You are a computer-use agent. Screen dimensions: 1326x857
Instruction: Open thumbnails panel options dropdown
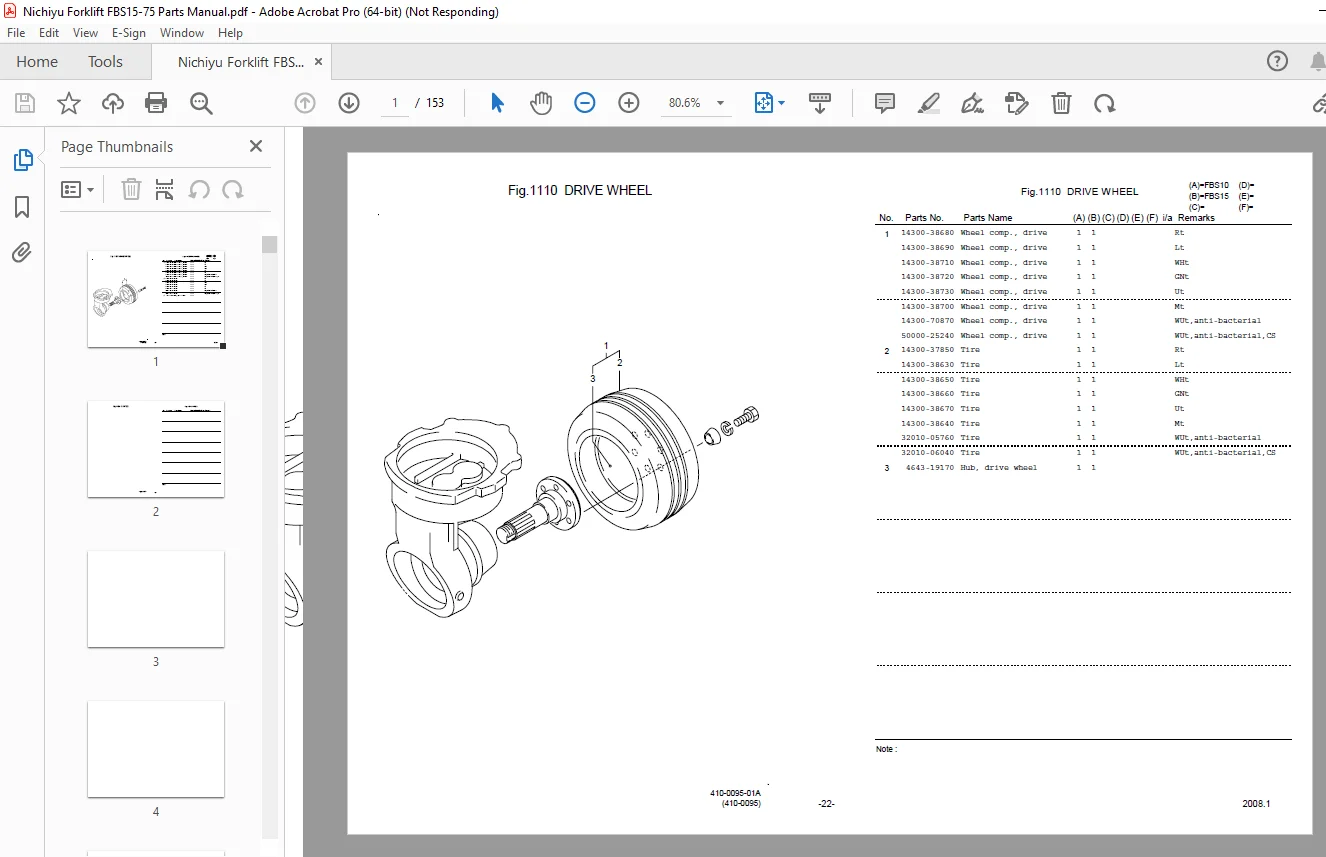[x=78, y=189]
